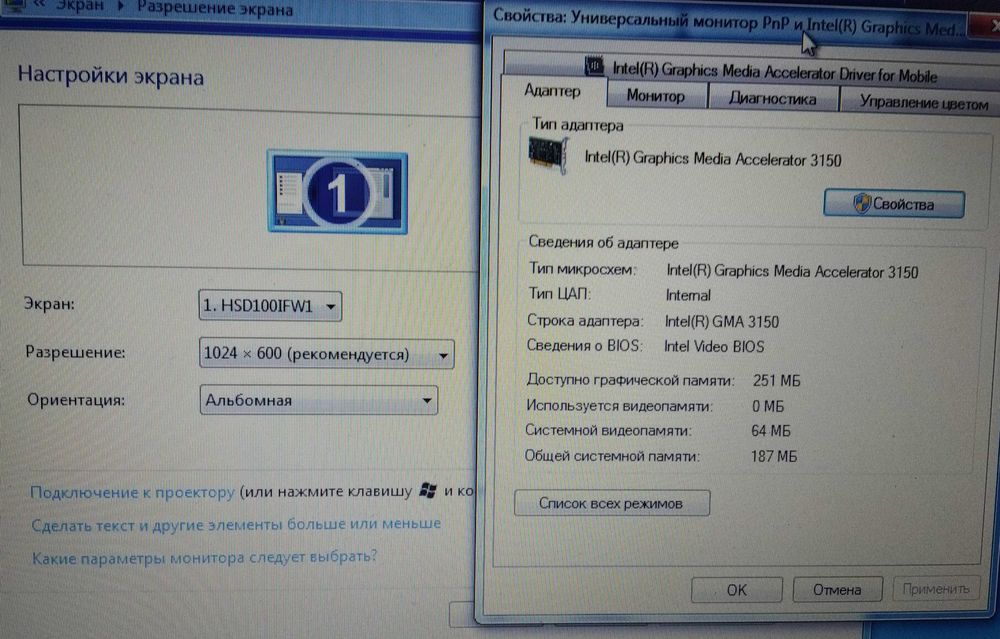Click Экран in address breadcrumb
Screen dimensions: 1000x639
pos(80,6)
